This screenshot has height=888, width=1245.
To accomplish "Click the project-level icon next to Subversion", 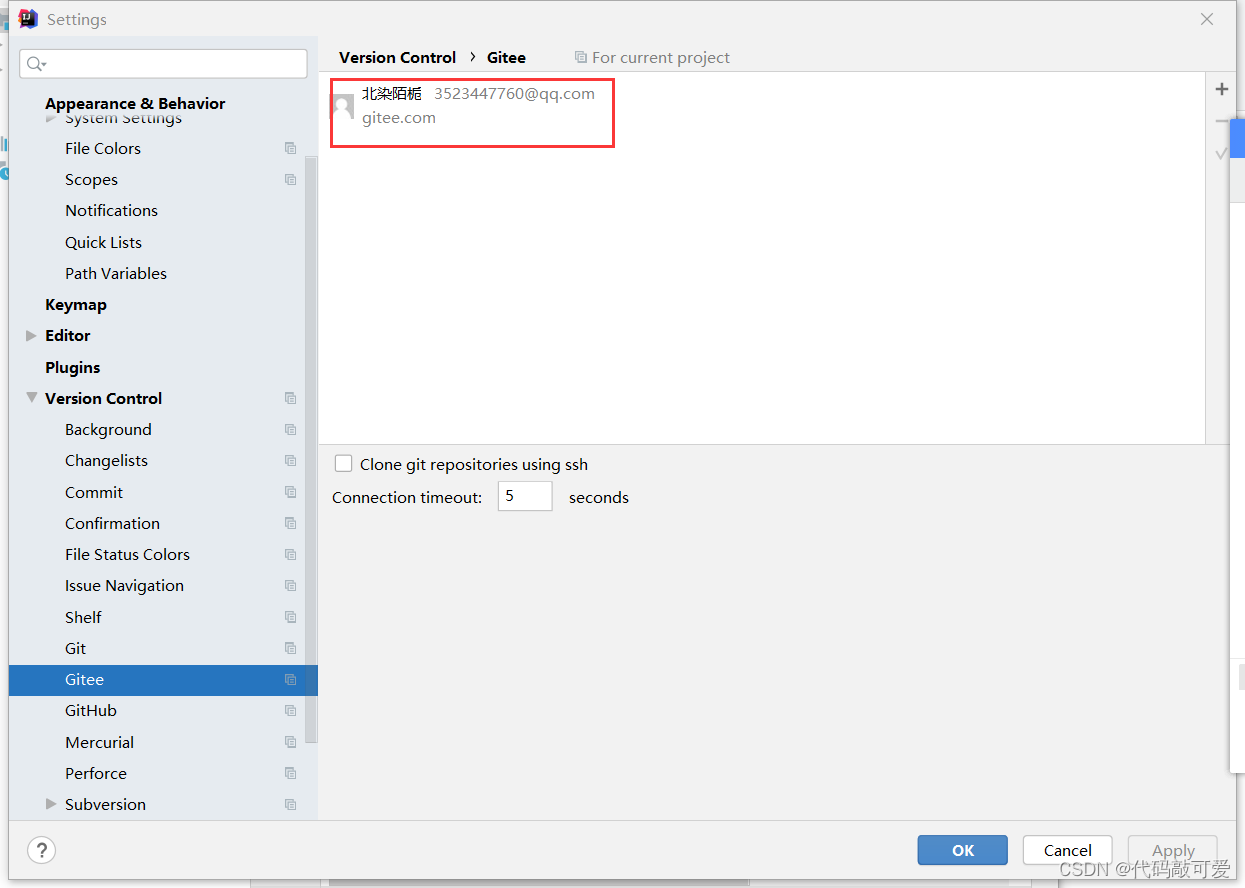I will (x=290, y=805).
